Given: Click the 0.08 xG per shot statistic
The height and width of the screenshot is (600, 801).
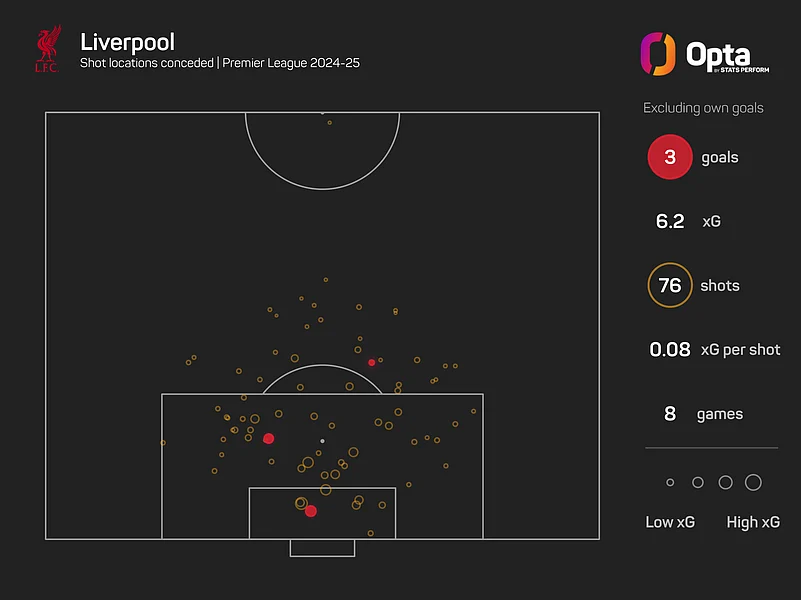Looking at the screenshot, I should click(x=715, y=349).
